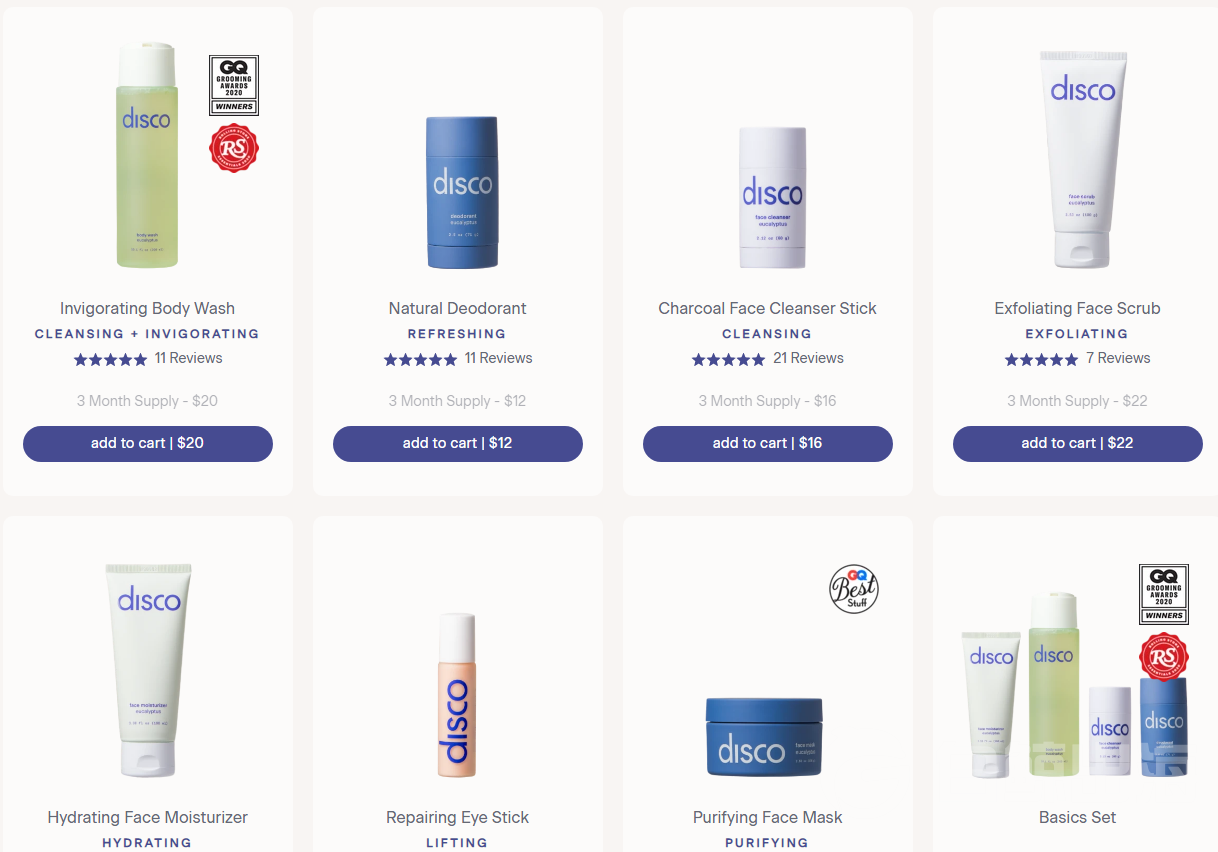Add Exfoliating Face Scrub to cart
The width and height of the screenshot is (1218, 852).
1077,443
